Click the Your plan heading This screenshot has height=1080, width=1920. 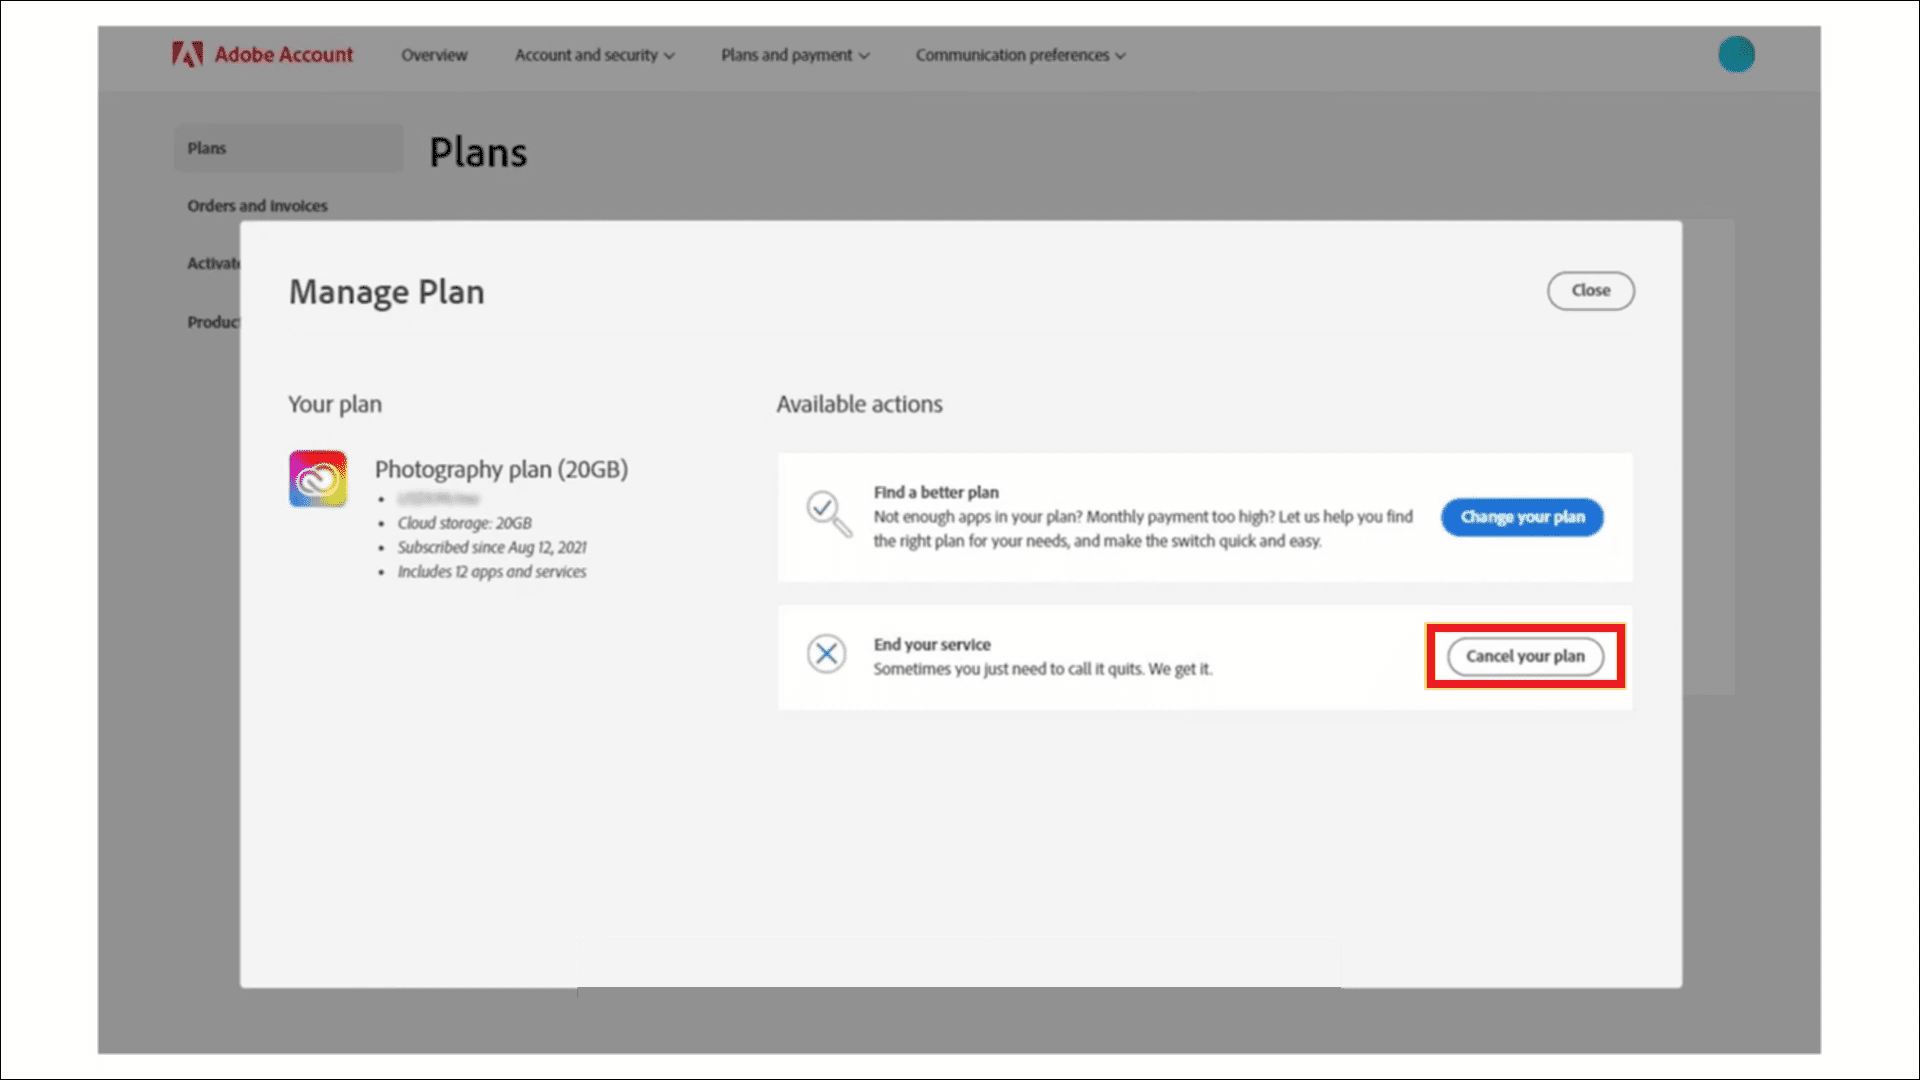(335, 405)
